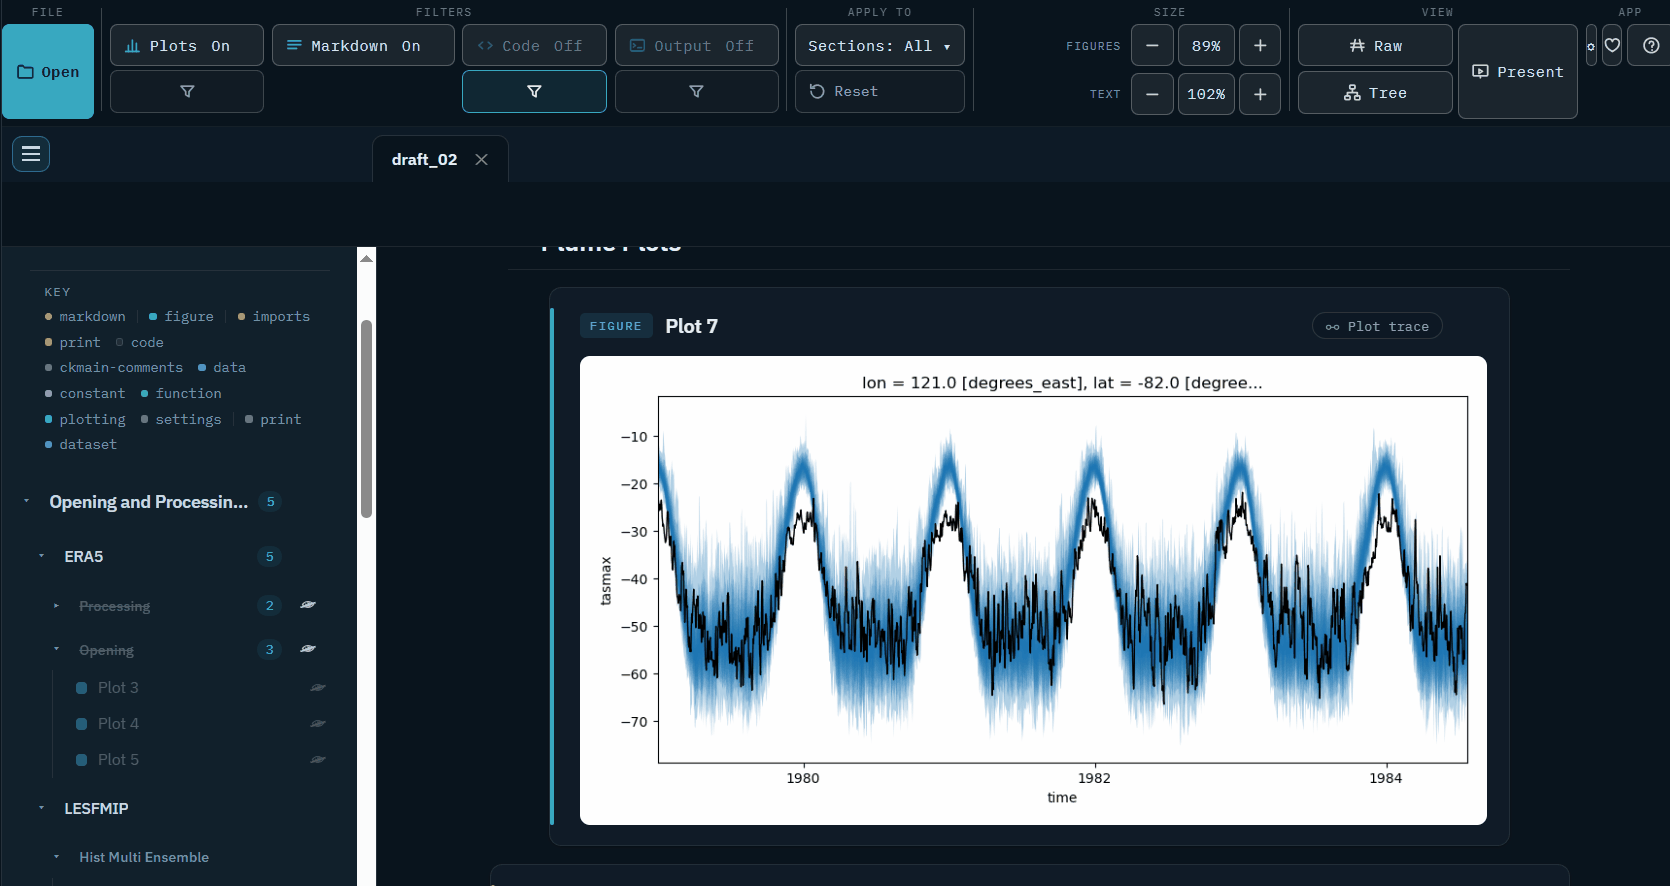
Task: Open the Sections: All dropdown
Action: coord(880,46)
